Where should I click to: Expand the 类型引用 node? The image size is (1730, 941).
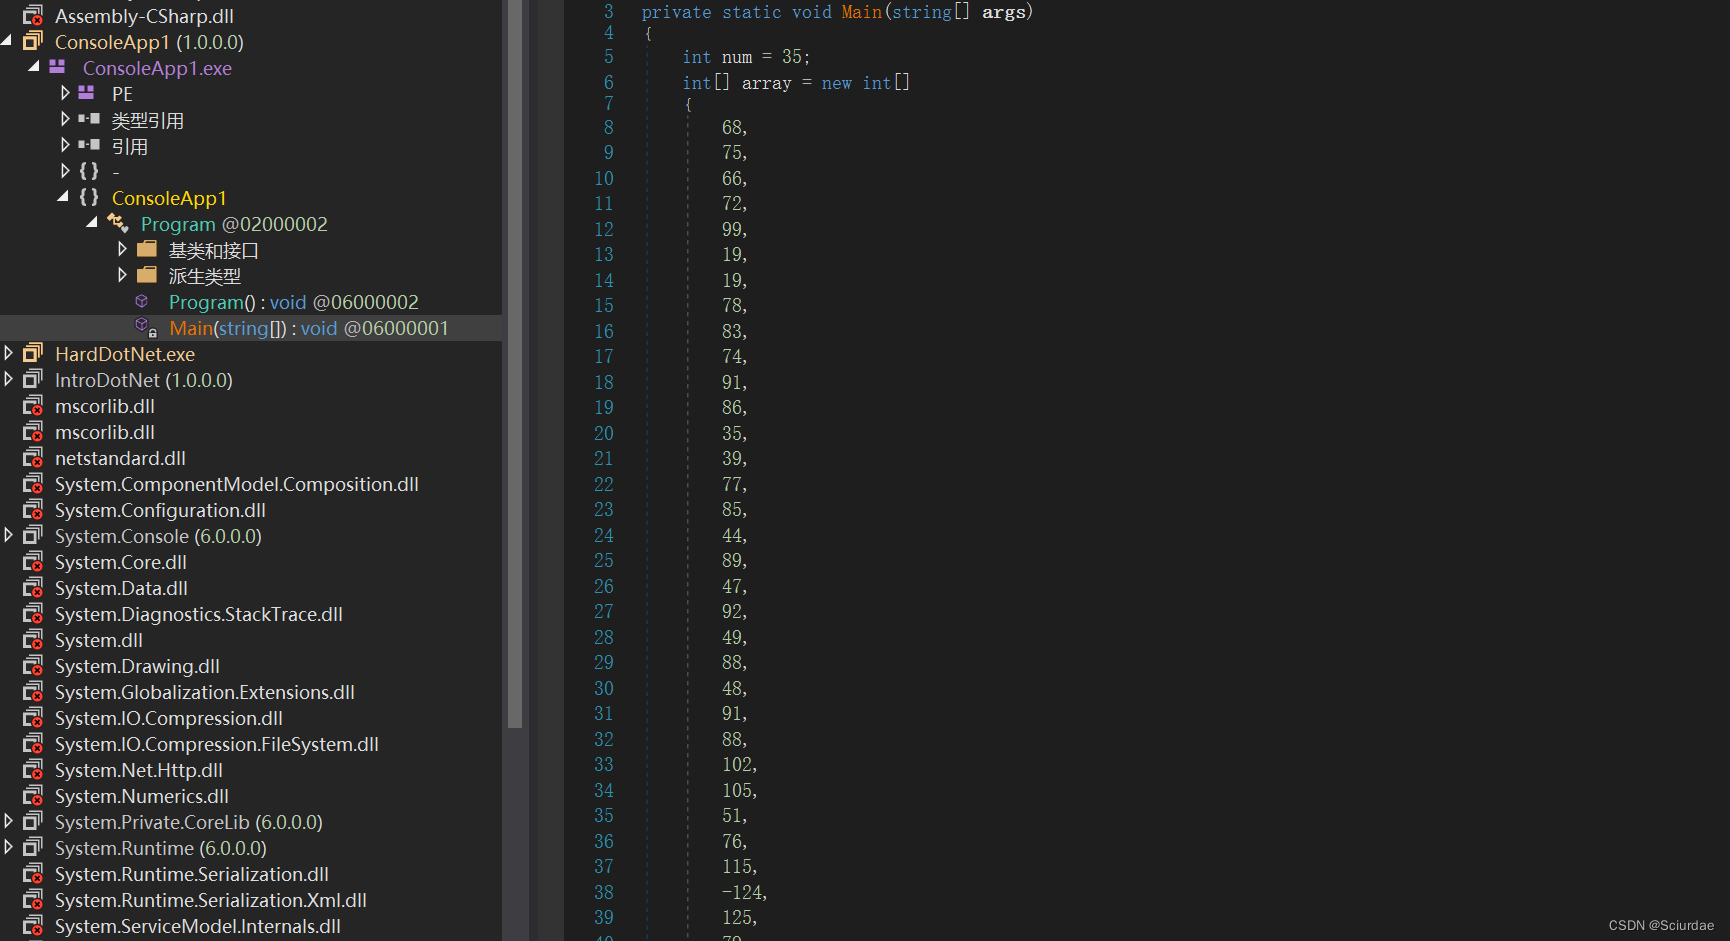coord(65,119)
